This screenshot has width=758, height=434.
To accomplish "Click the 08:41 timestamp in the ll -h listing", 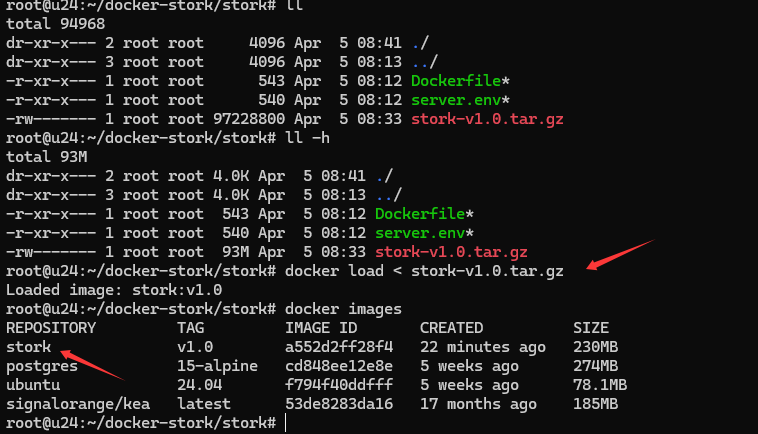I will tap(343, 176).
